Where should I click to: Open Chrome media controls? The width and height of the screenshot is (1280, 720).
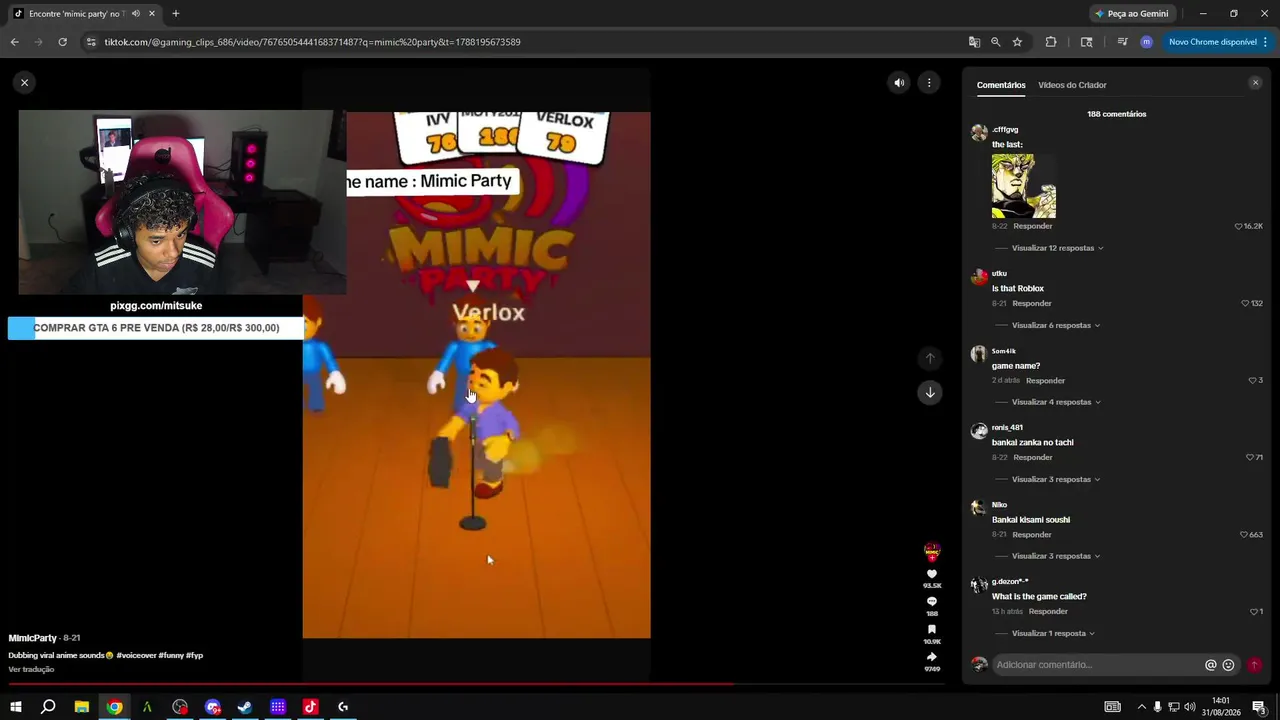click(1122, 42)
